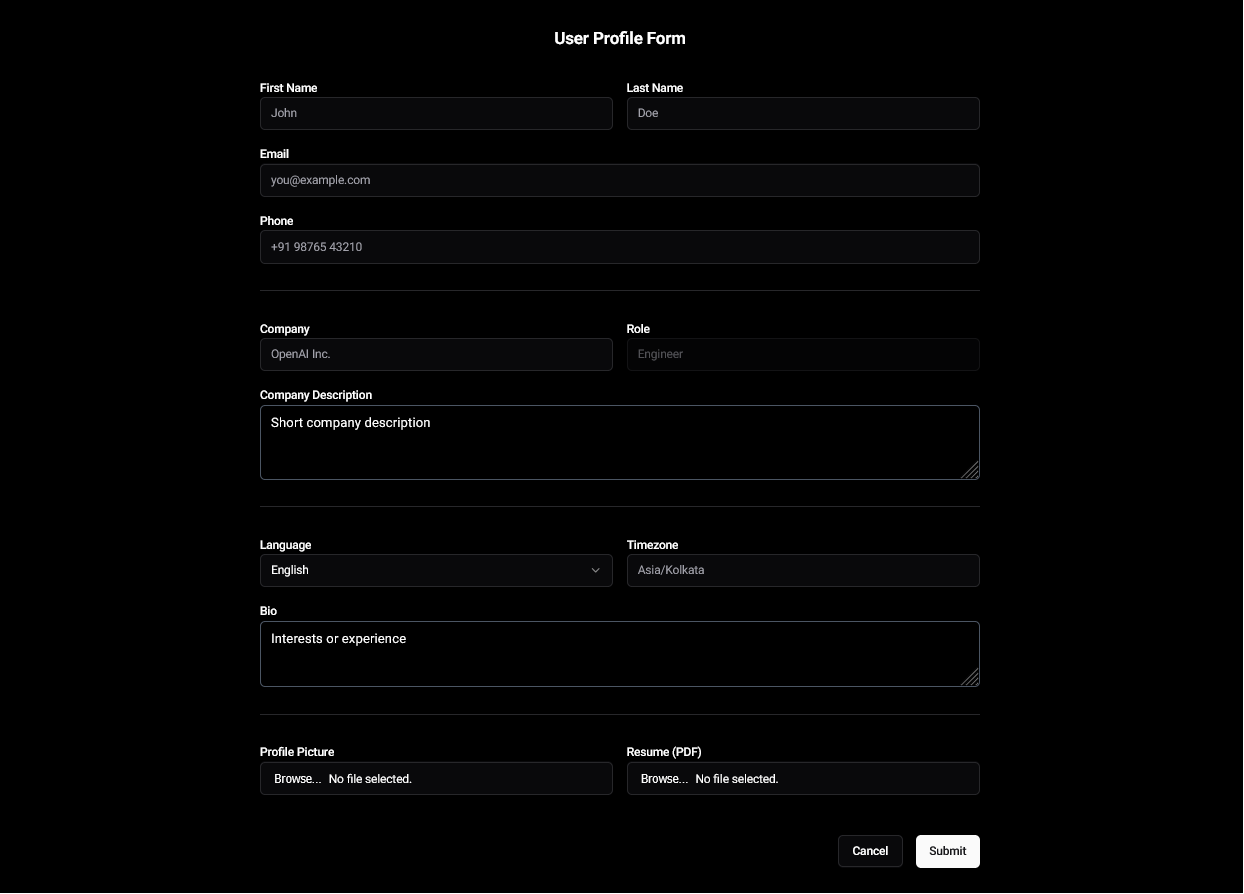
Task: Click the "Language" label text
Action: [x=285, y=545]
